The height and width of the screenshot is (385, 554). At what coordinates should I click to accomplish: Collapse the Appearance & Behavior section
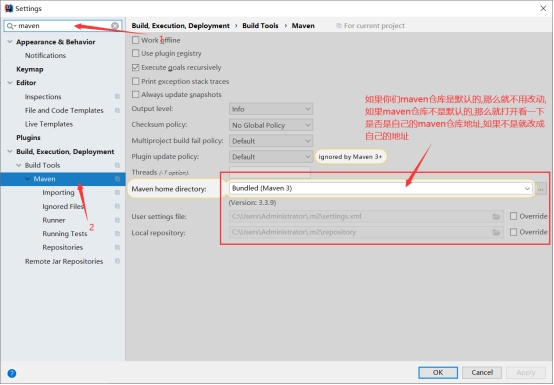tap(10, 42)
